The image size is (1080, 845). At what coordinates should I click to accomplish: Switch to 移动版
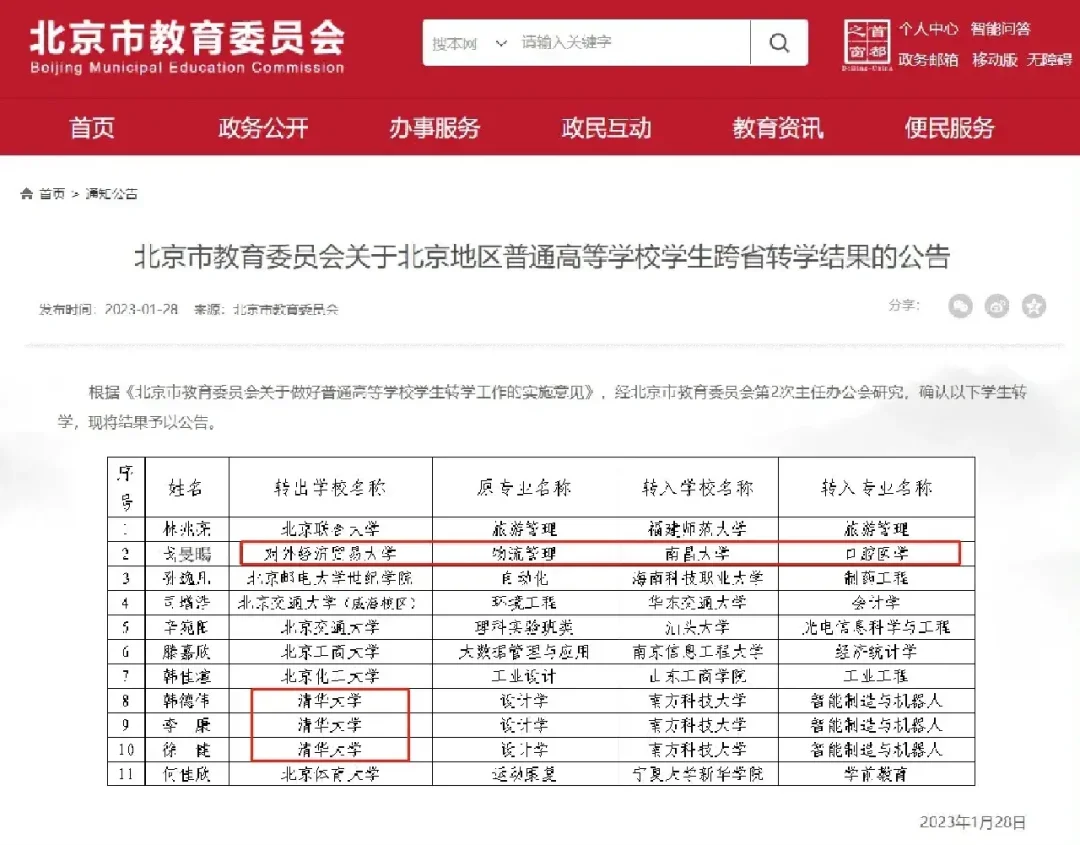tap(993, 60)
